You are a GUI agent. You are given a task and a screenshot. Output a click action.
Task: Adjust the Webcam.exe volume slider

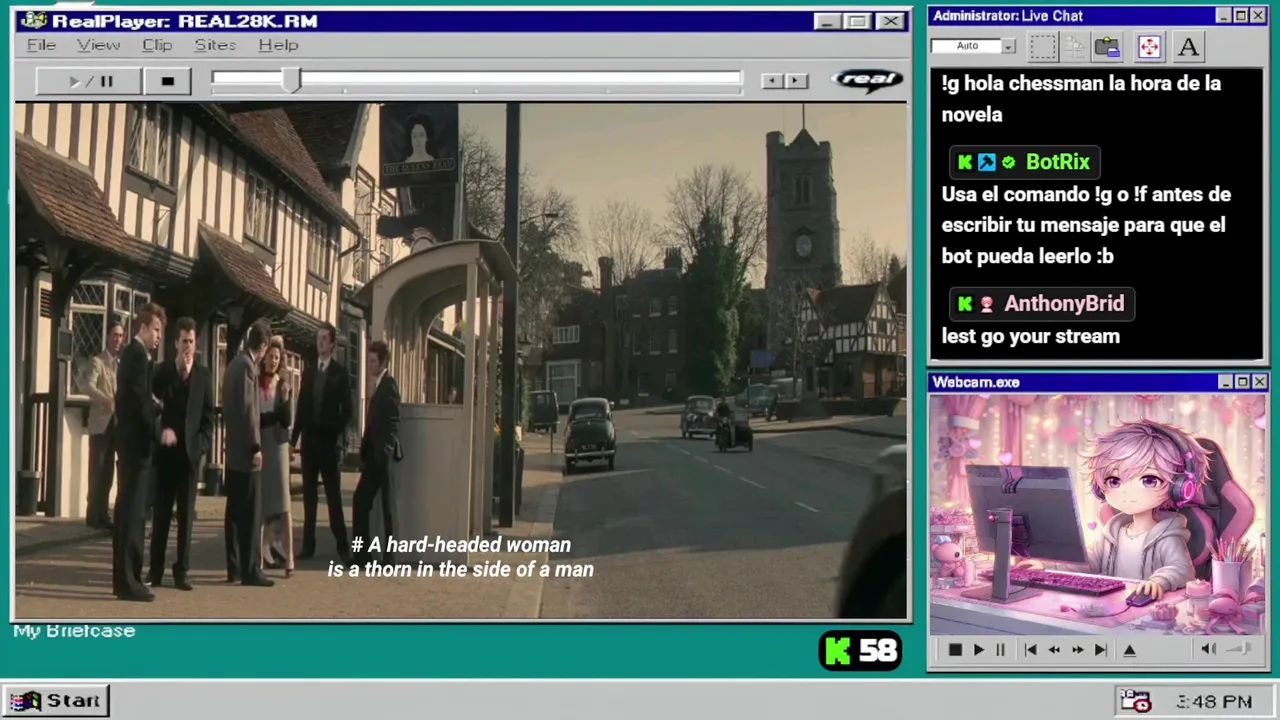point(1239,649)
